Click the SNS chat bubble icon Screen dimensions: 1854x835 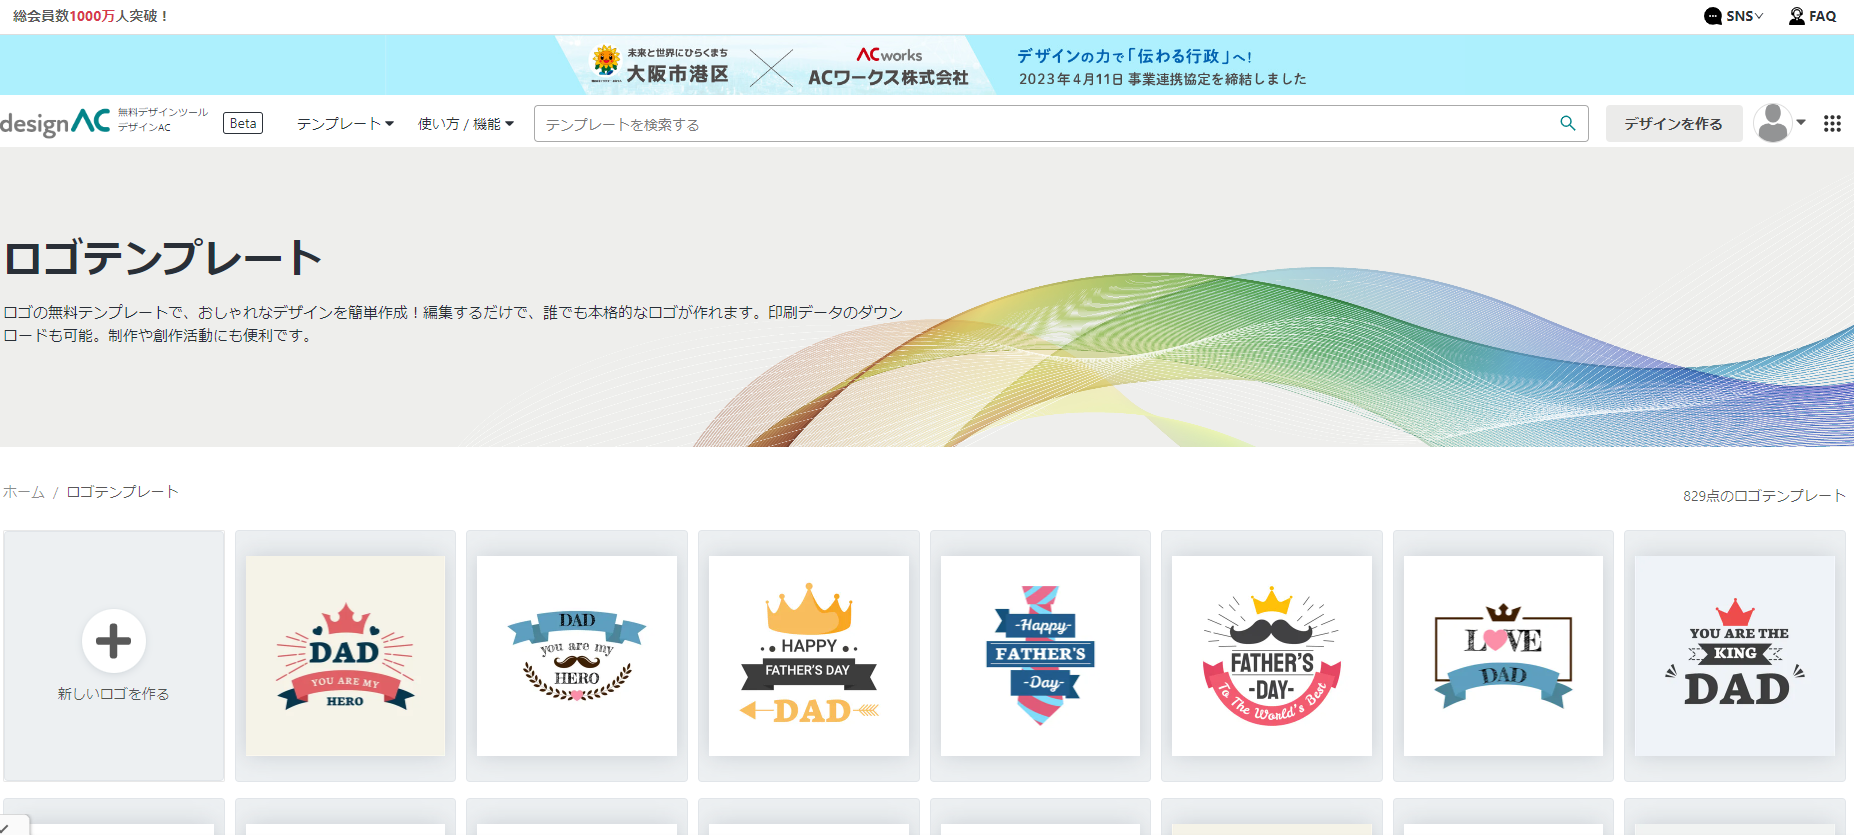[1712, 16]
